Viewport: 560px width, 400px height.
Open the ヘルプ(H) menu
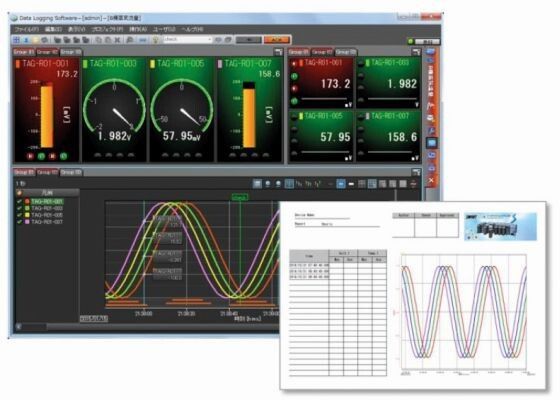(192, 29)
